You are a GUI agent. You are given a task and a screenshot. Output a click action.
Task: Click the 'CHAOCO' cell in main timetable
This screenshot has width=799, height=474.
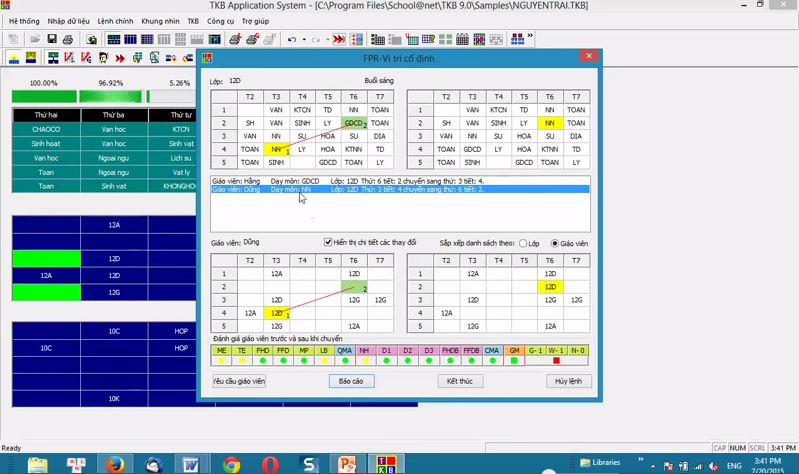pyautogui.click(x=46, y=129)
